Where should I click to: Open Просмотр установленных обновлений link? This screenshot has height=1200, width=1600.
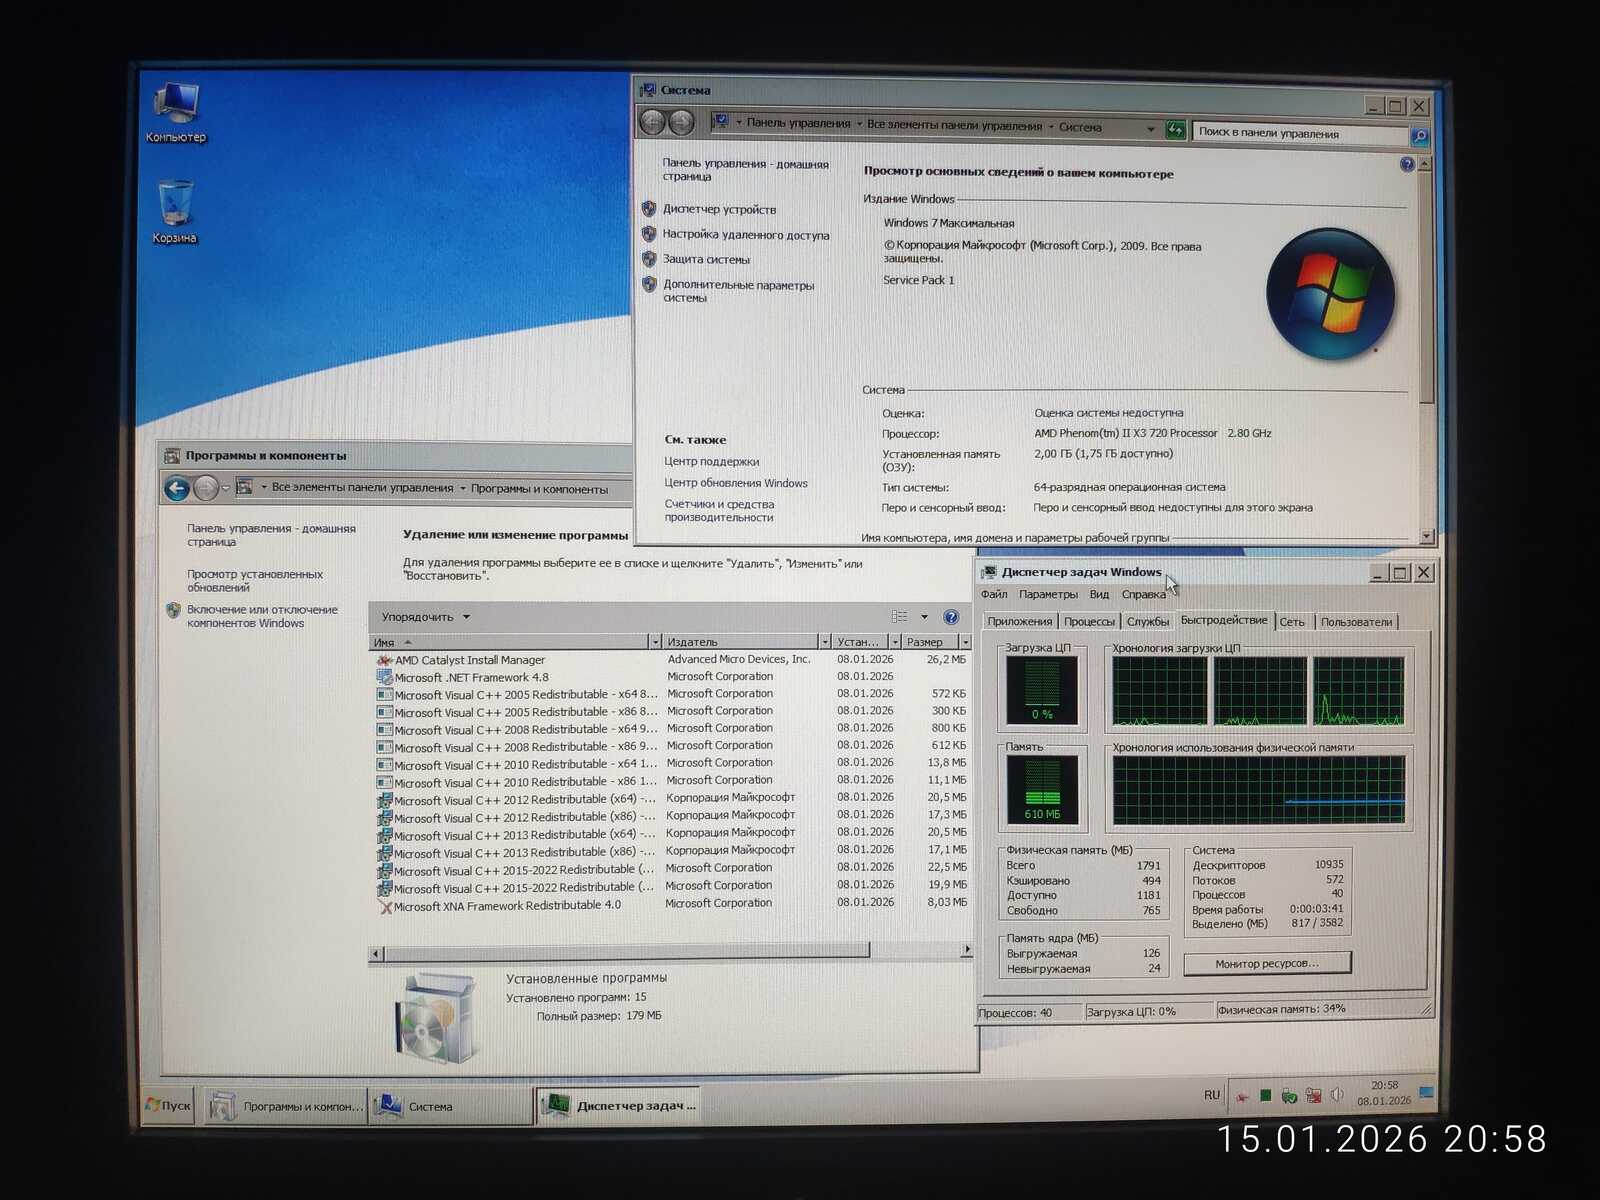[255, 581]
